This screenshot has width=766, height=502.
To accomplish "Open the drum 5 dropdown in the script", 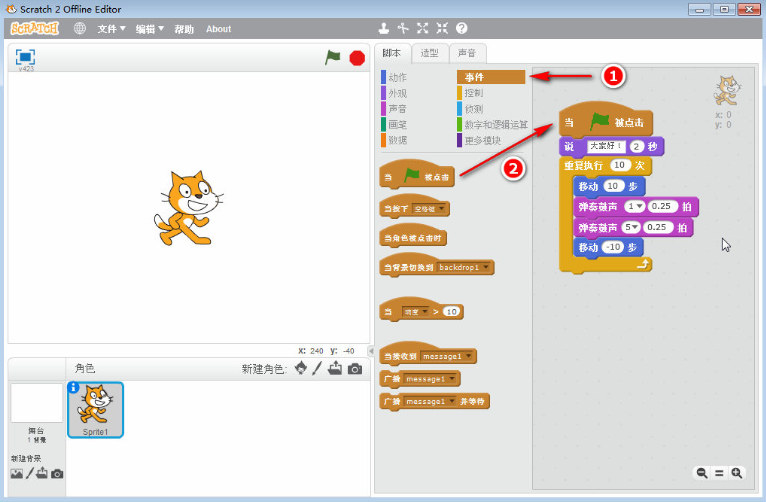I will pos(631,227).
